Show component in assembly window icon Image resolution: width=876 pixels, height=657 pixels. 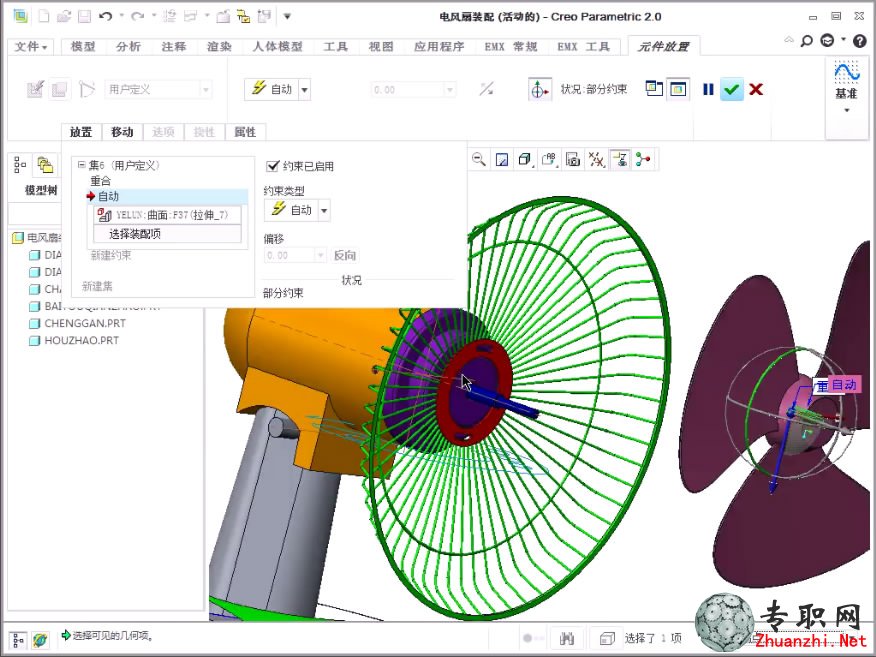(678, 89)
